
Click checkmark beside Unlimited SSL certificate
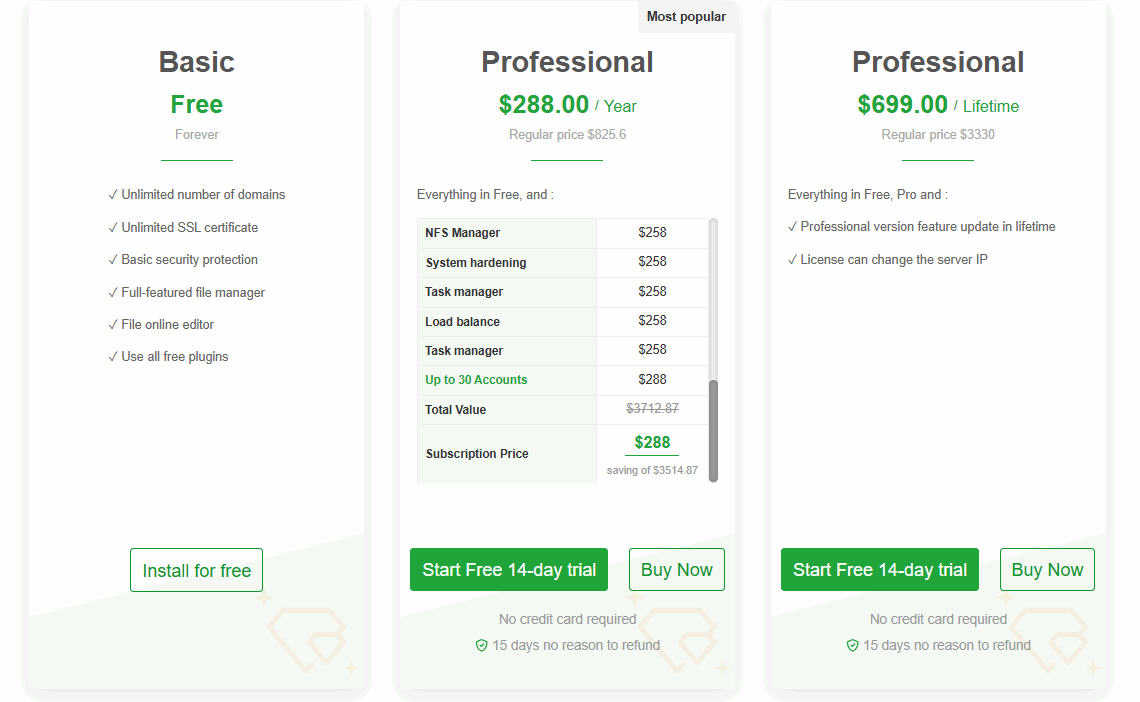point(113,227)
